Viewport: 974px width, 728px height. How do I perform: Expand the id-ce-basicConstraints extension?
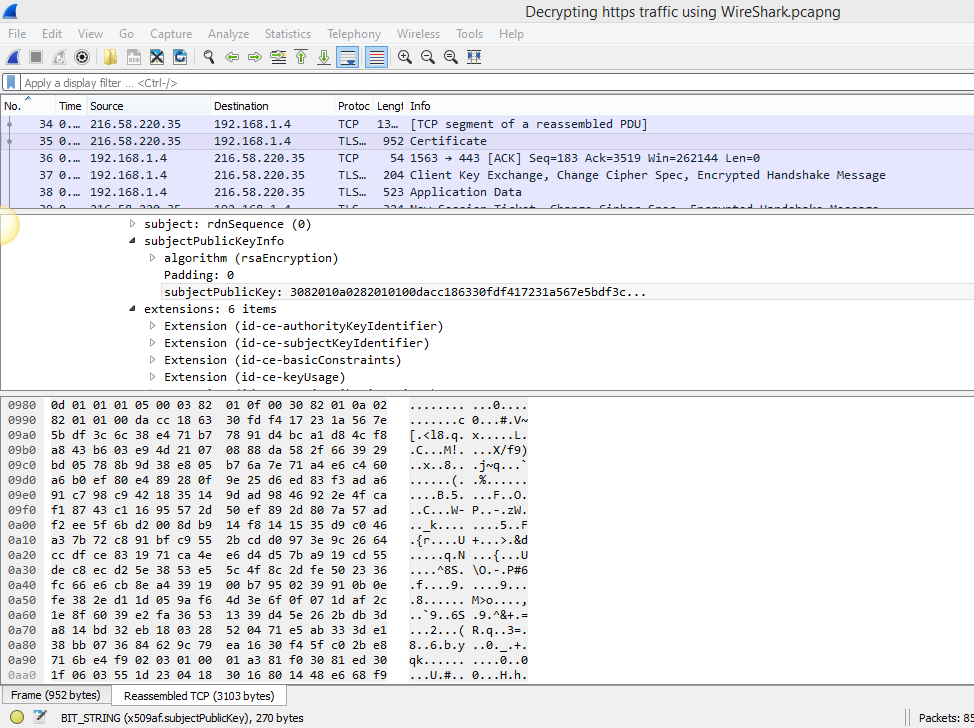[152, 360]
